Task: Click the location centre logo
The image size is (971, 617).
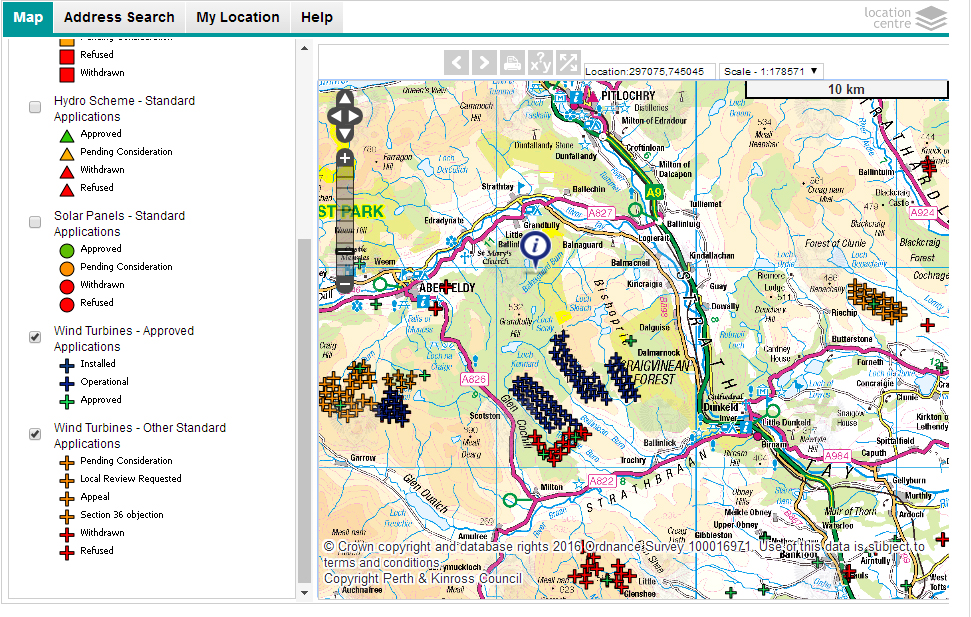Action: 905,18
